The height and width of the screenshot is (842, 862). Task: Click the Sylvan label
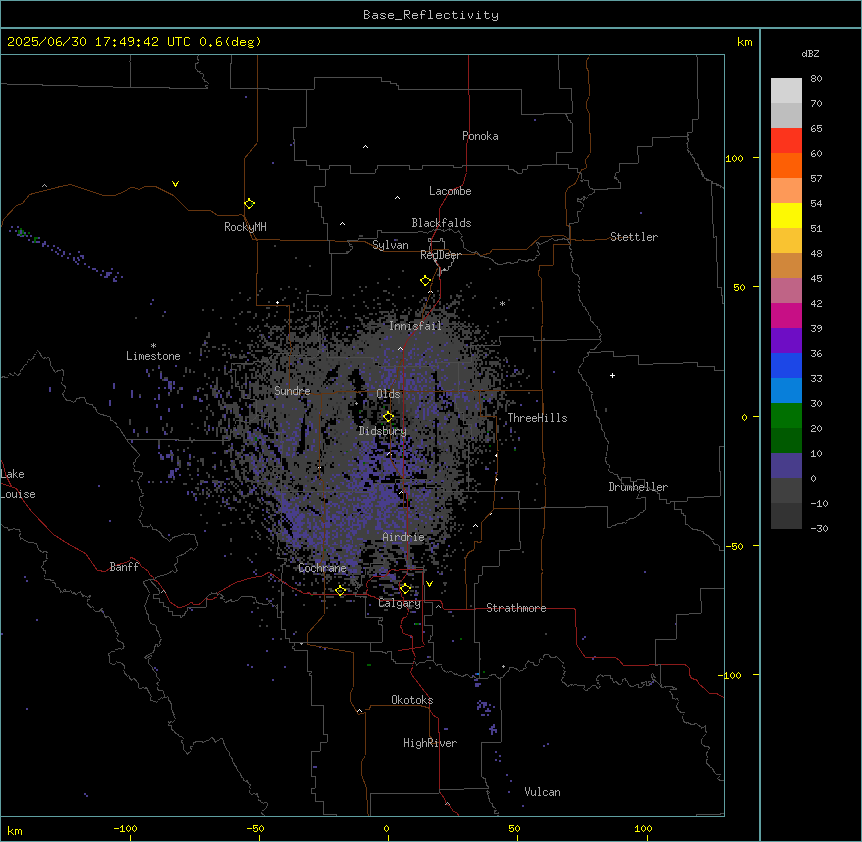[390, 245]
